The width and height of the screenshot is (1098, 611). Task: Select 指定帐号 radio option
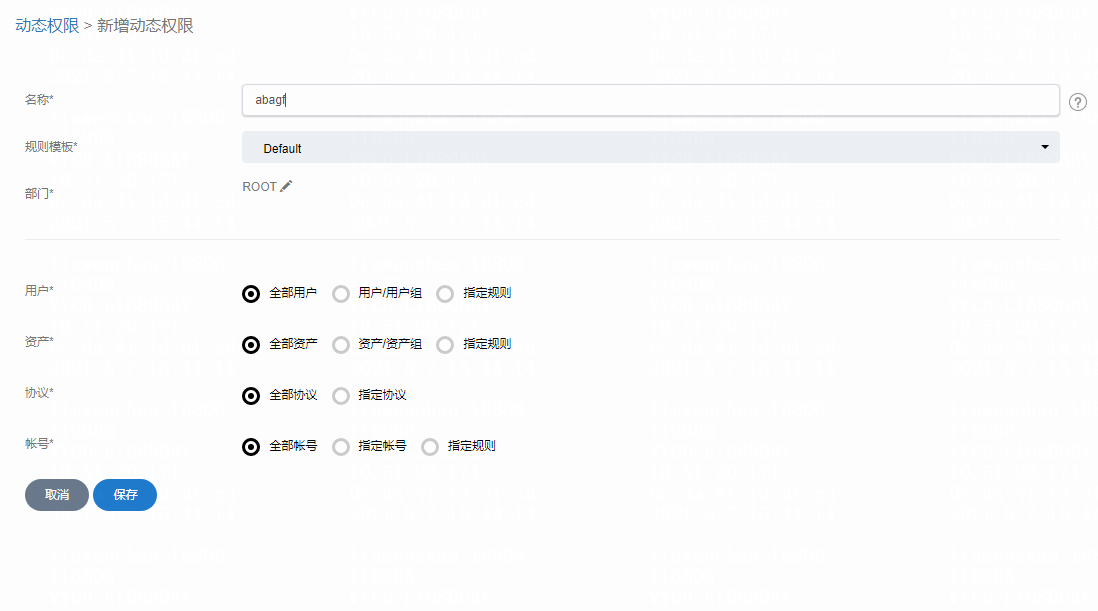[341, 447]
